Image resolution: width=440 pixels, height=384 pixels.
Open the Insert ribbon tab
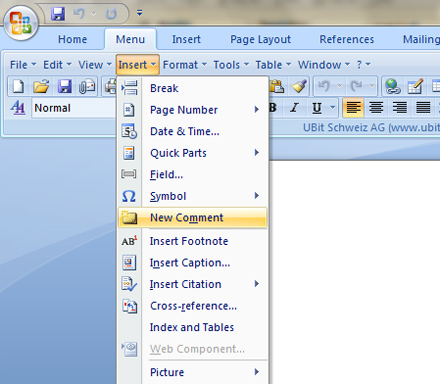(x=186, y=39)
